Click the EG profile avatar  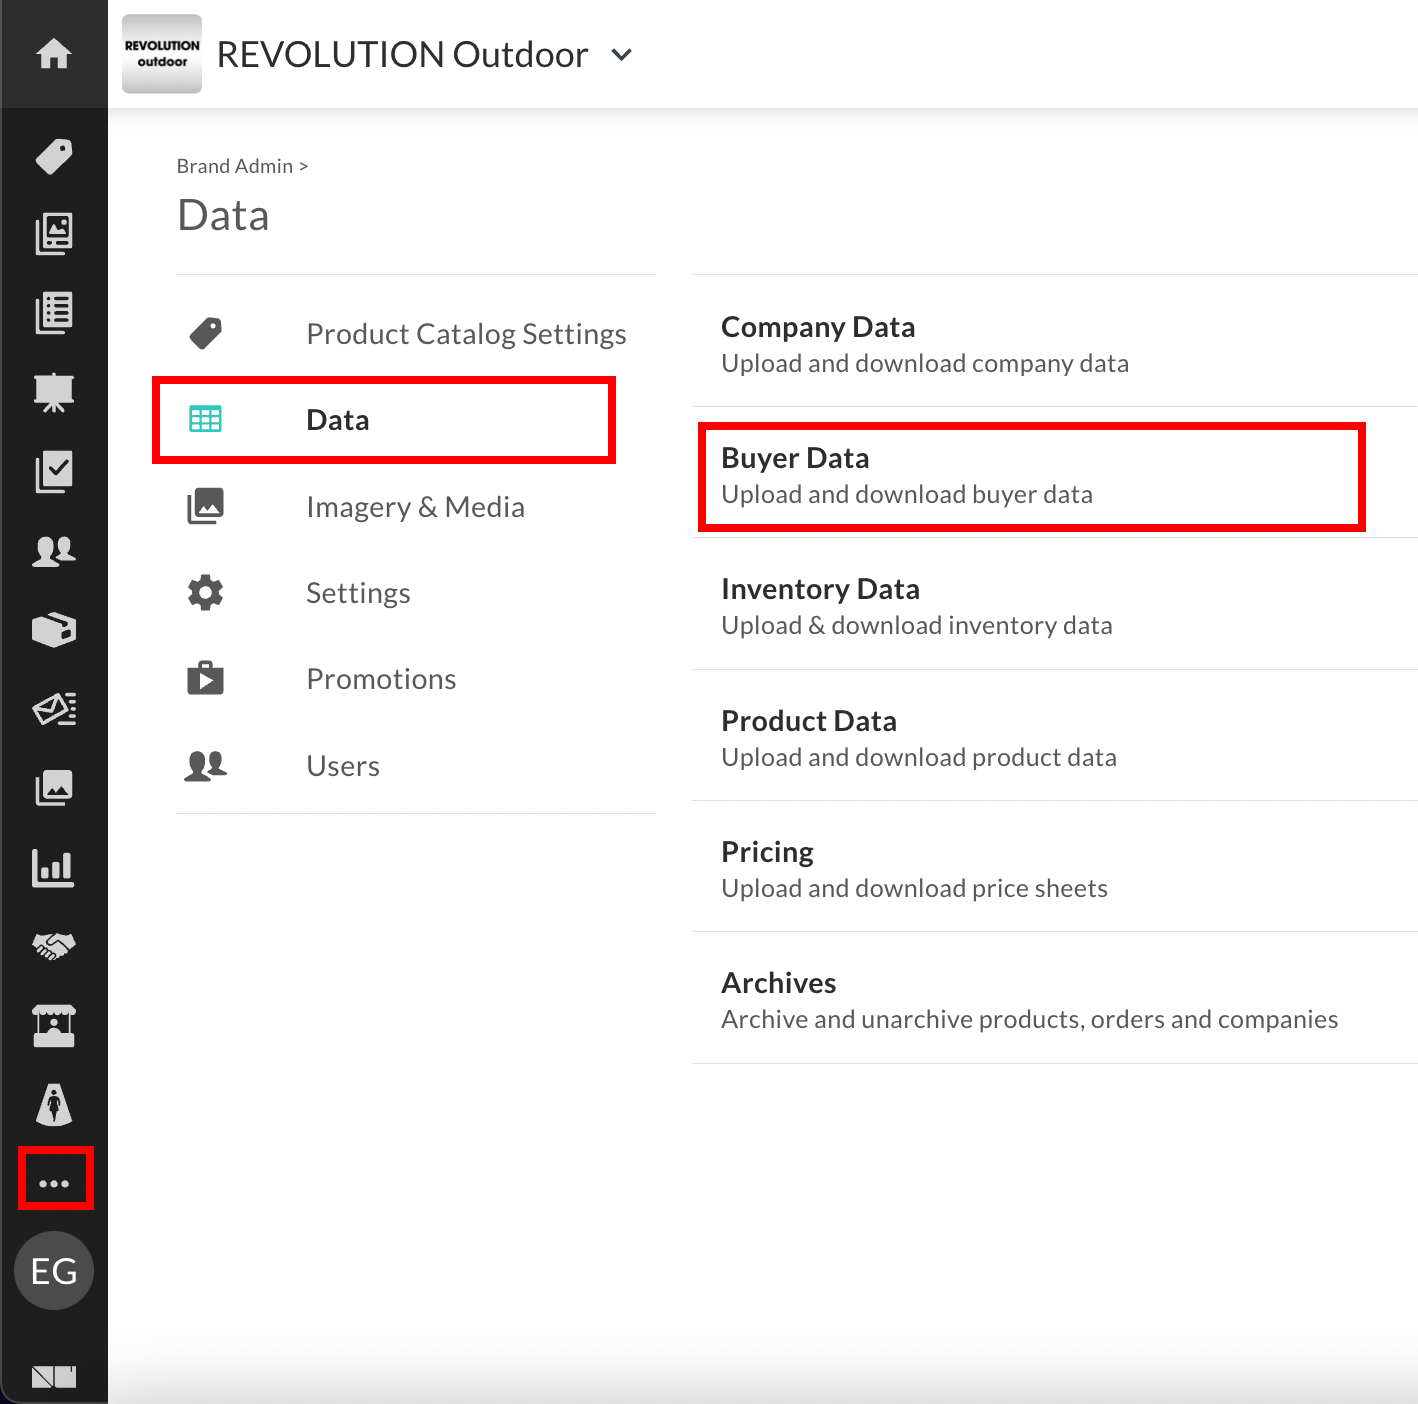pyautogui.click(x=55, y=1271)
